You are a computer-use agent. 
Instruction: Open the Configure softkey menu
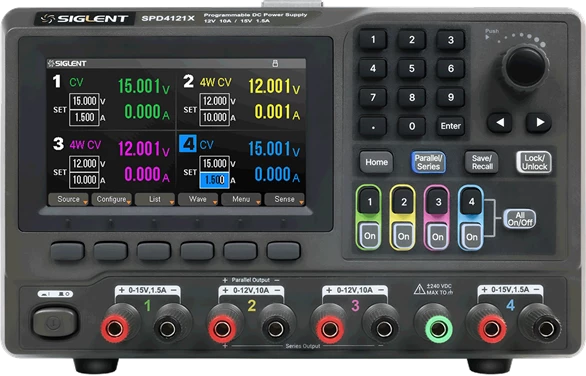(x=111, y=199)
